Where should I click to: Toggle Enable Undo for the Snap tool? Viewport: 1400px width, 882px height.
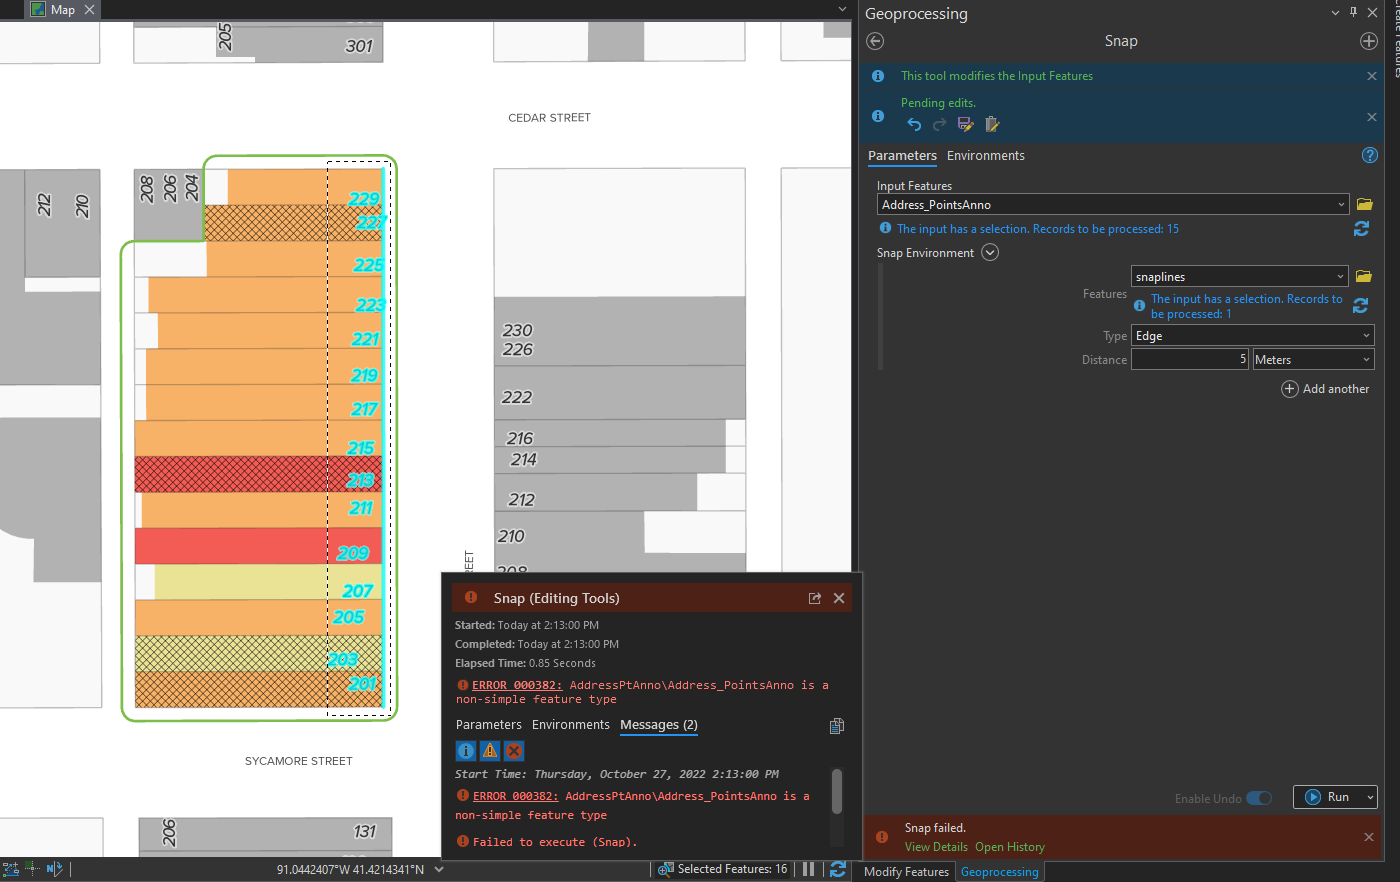tap(1259, 798)
